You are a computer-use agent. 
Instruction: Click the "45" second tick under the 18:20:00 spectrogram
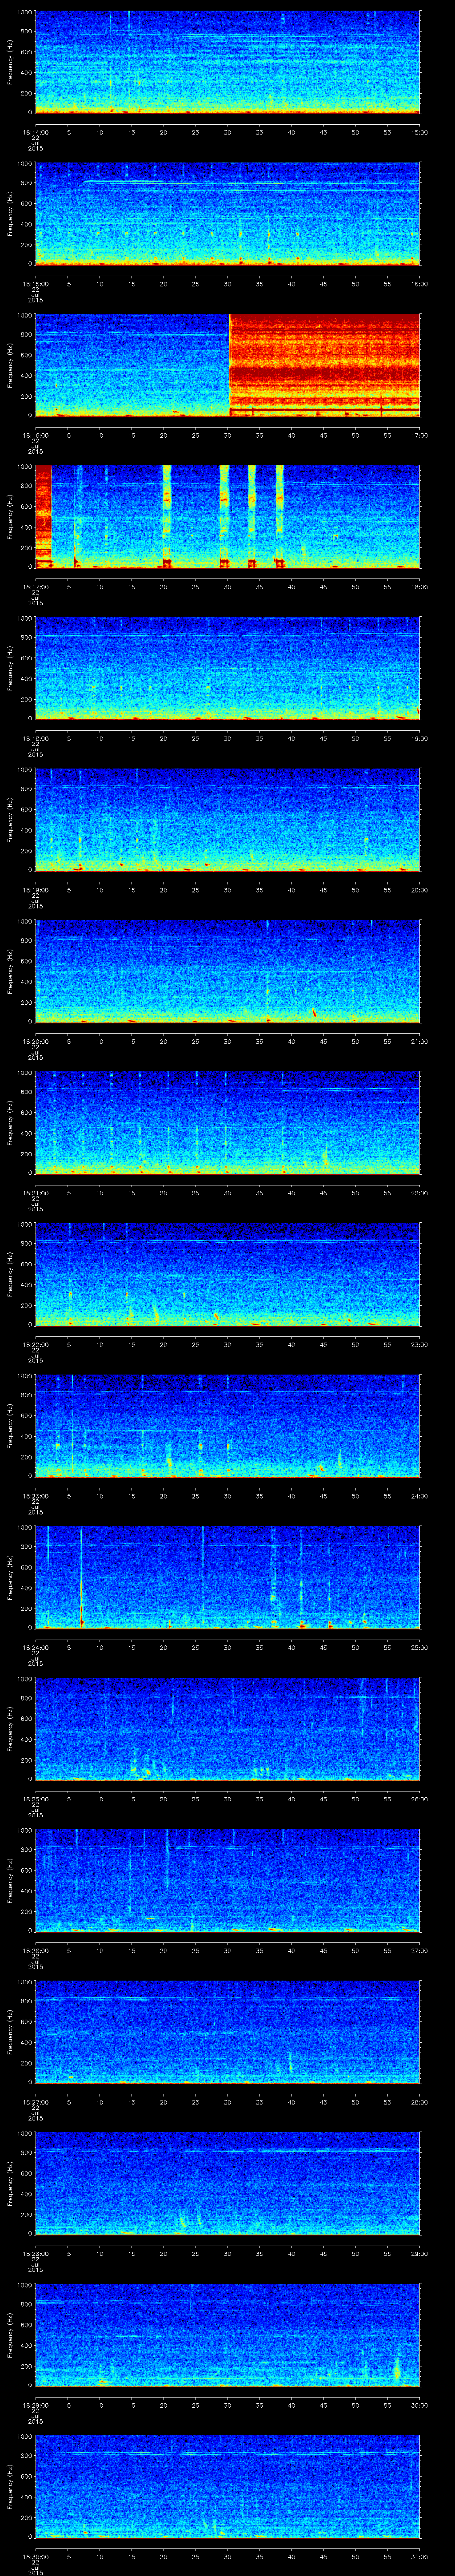pos(323,1041)
